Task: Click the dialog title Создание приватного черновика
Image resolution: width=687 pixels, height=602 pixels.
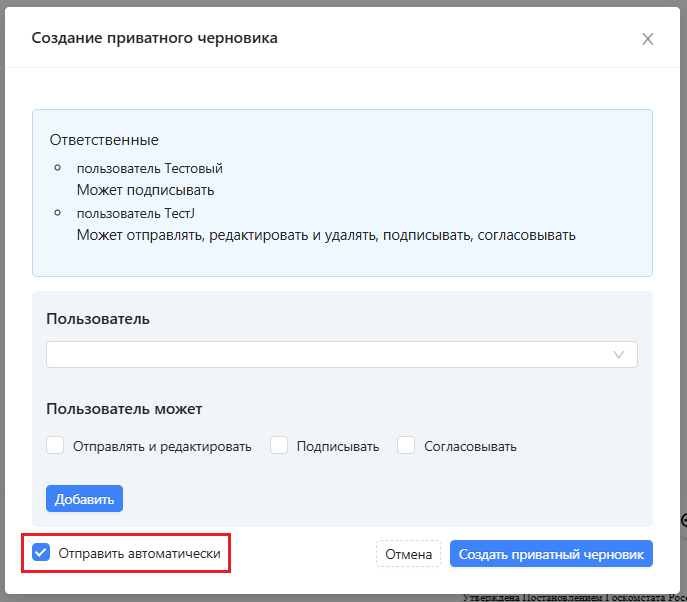Action: [x=155, y=38]
